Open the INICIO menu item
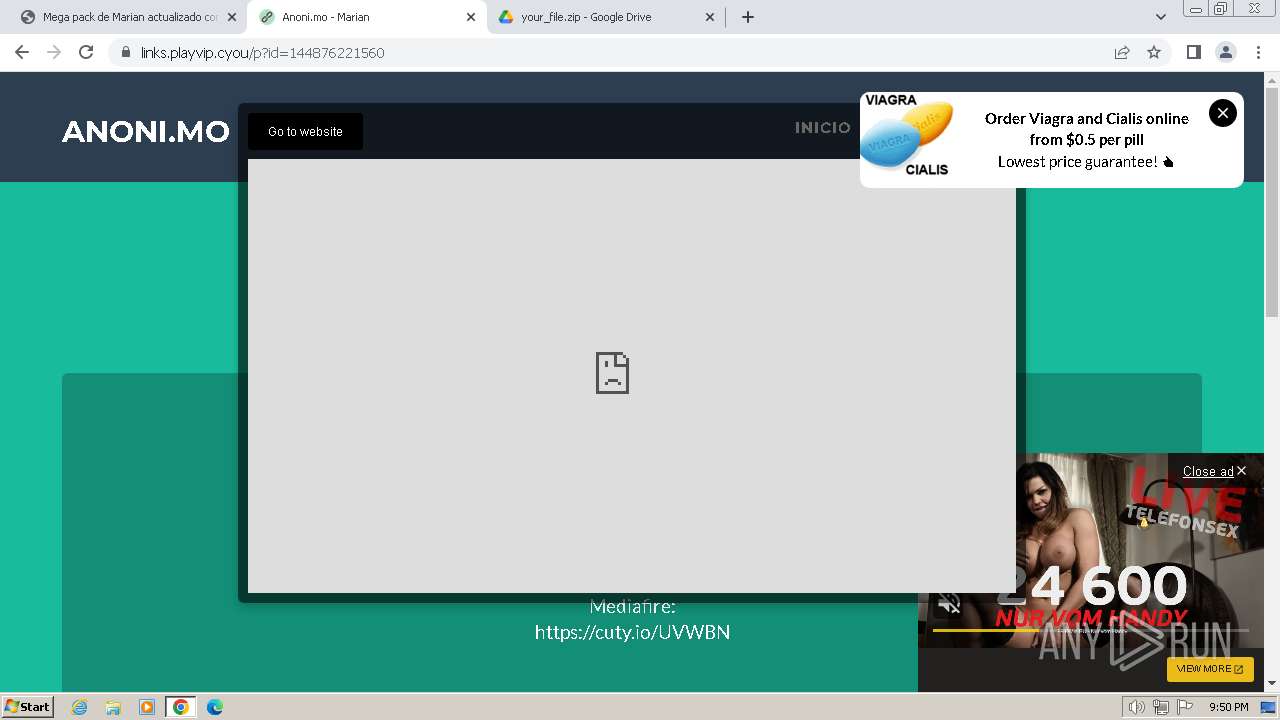 coord(822,127)
